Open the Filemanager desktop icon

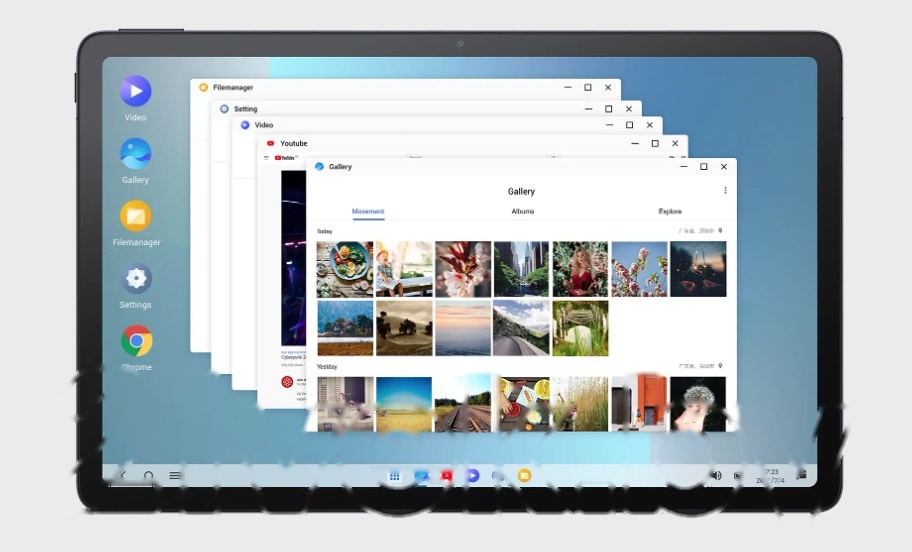click(135, 216)
